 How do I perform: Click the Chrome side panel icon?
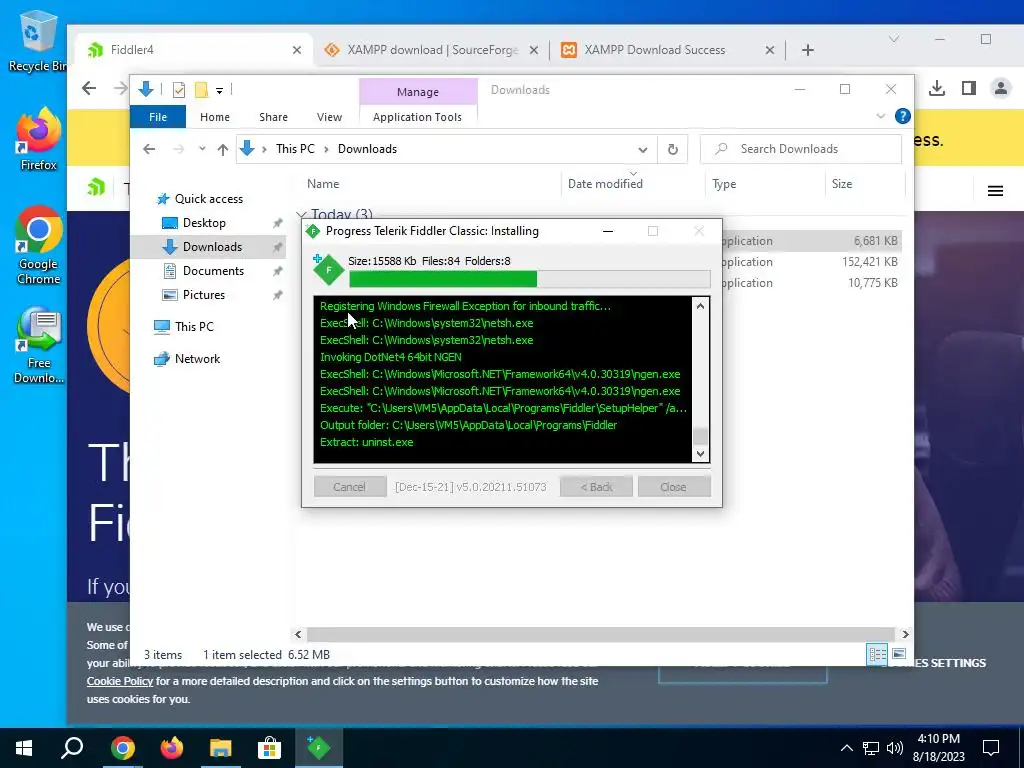[968, 88]
